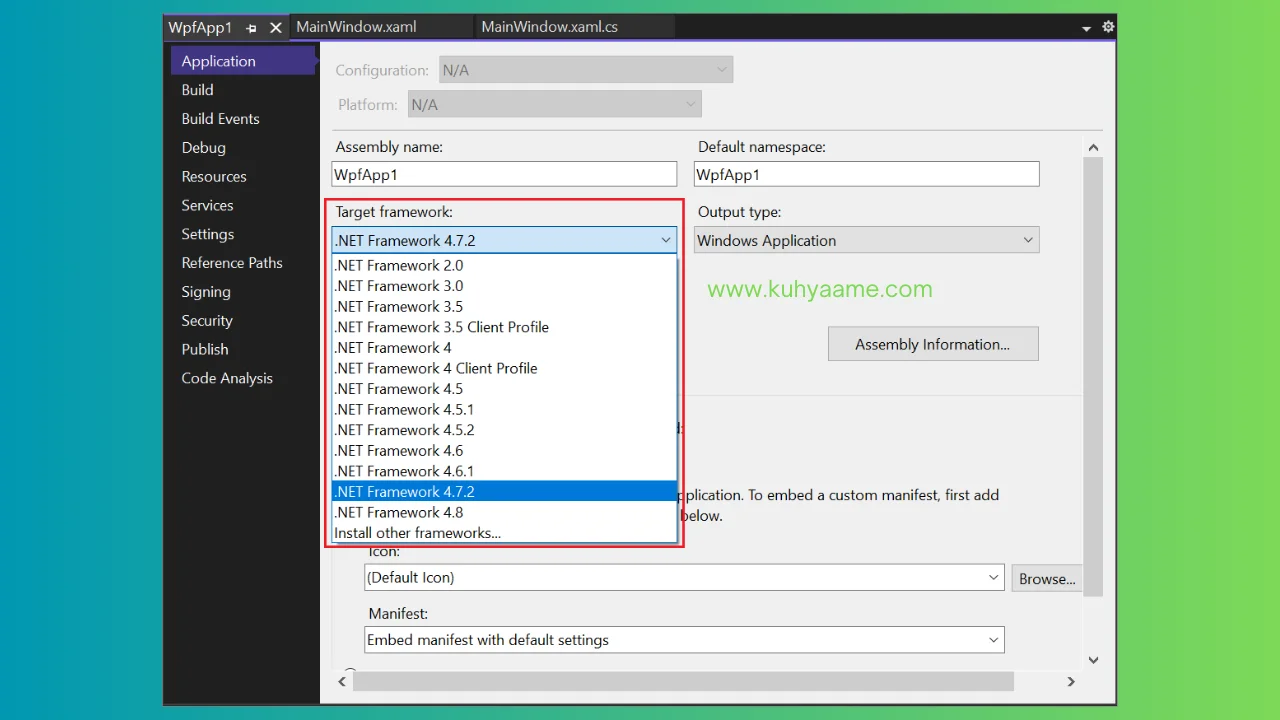Choose .NET Framework 4.6.1
This screenshot has height=720, width=1280.
pos(504,471)
